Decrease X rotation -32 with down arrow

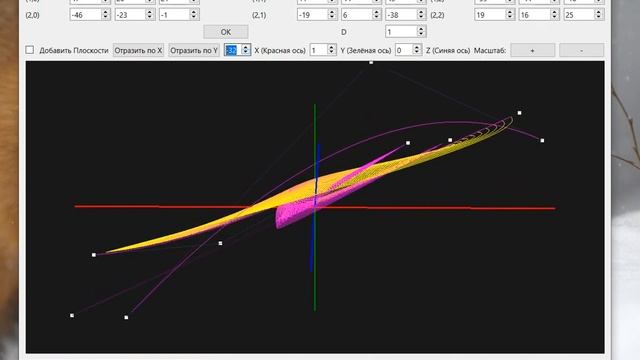(x=245, y=53)
